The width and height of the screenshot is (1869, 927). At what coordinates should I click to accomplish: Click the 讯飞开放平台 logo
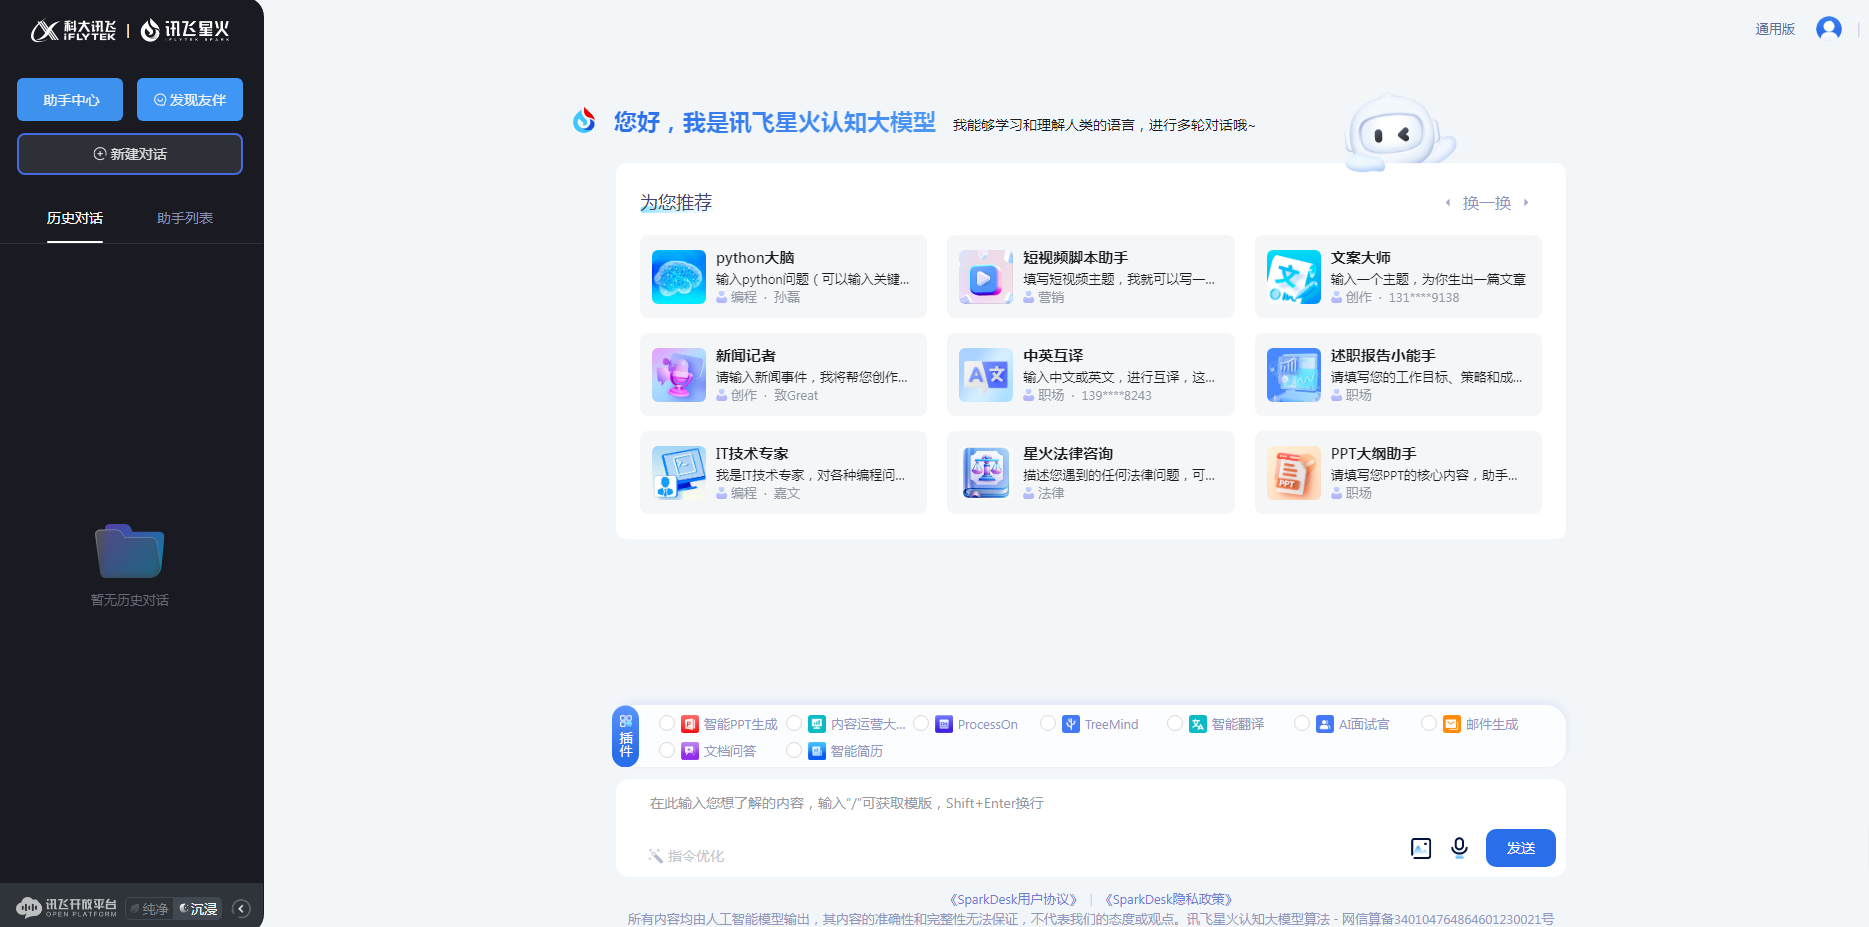tap(67, 908)
